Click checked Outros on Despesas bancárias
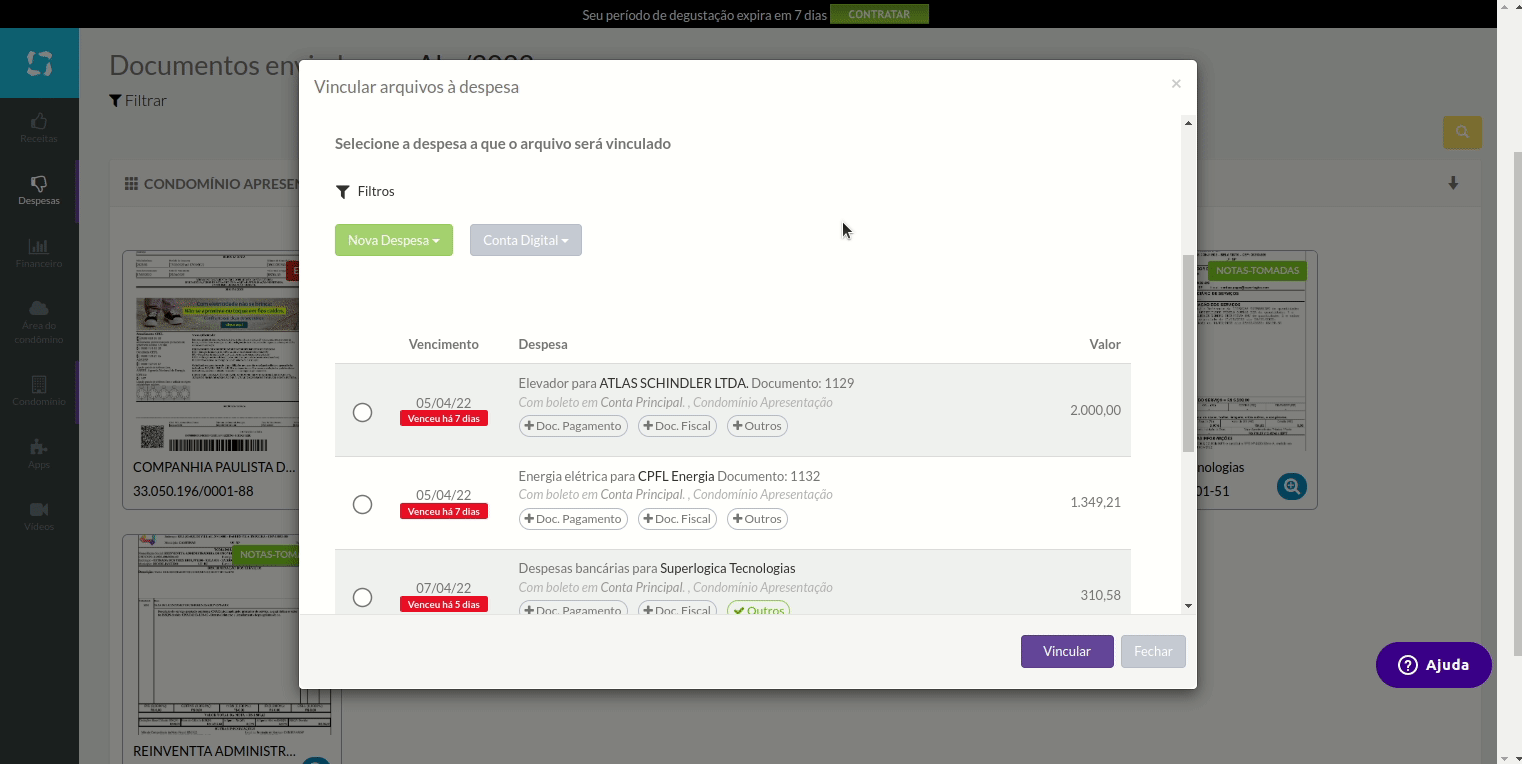 point(758,609)
